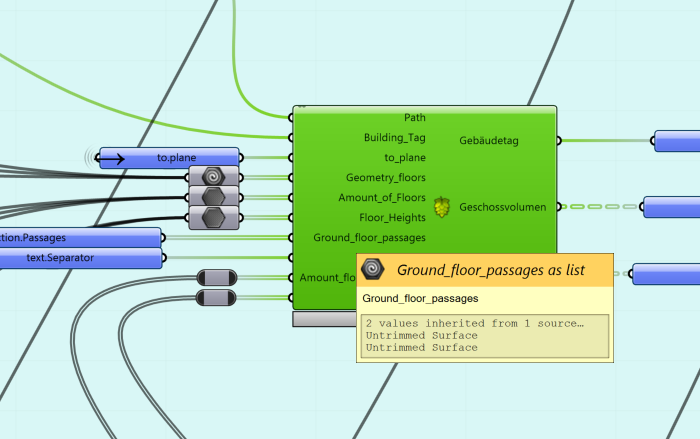This screenshot has width=700, height=439.
Task: Select the Passages blue parameter
Action: click(x=81, y=238)
